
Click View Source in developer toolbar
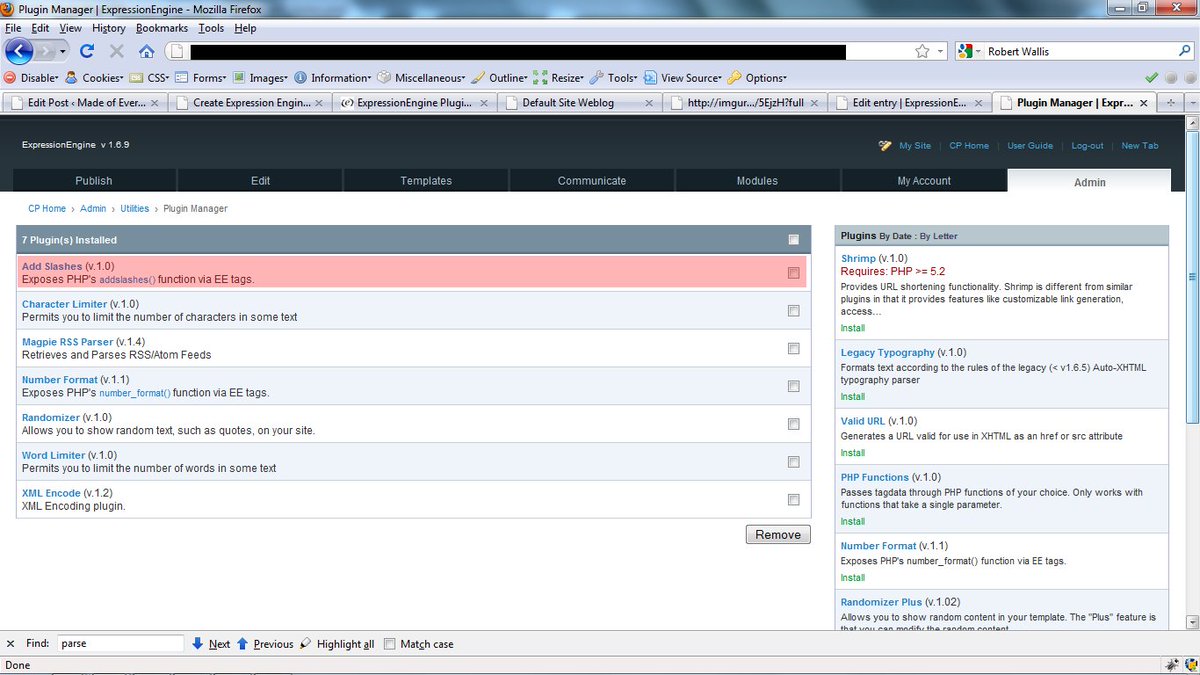tap(684, 77)
